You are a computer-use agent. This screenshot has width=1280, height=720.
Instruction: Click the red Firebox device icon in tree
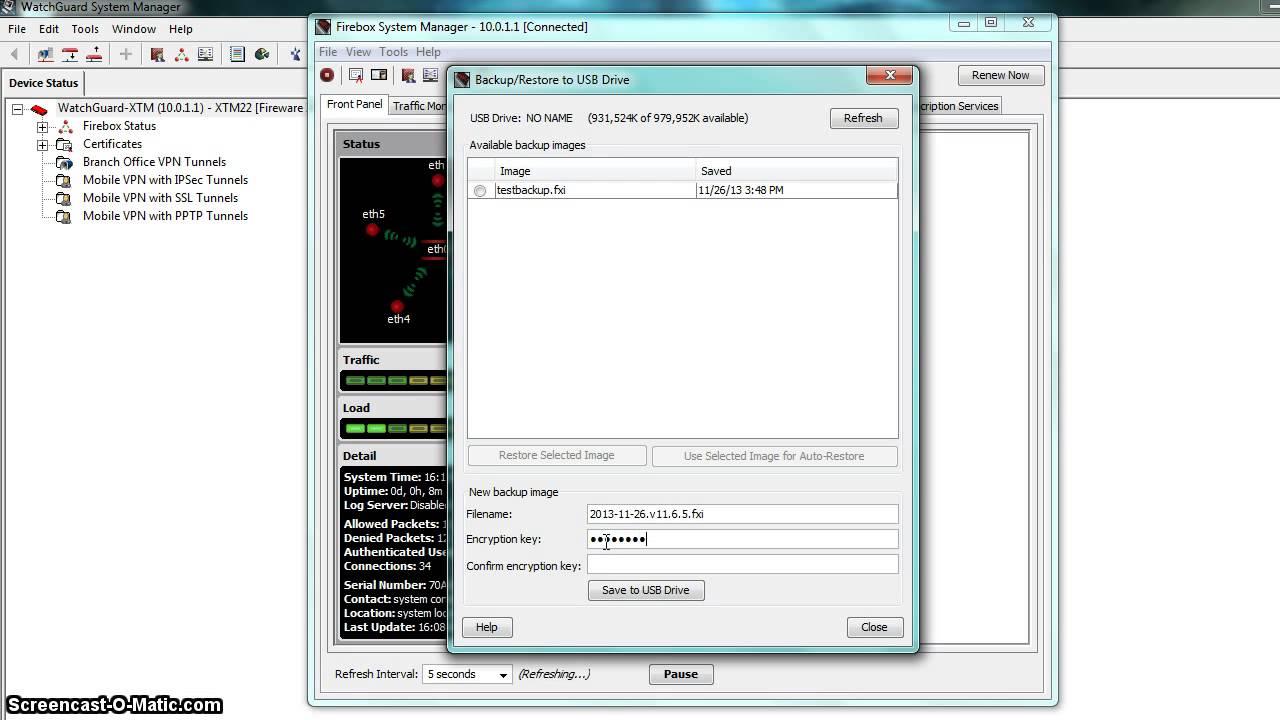[x=39, y=109]
